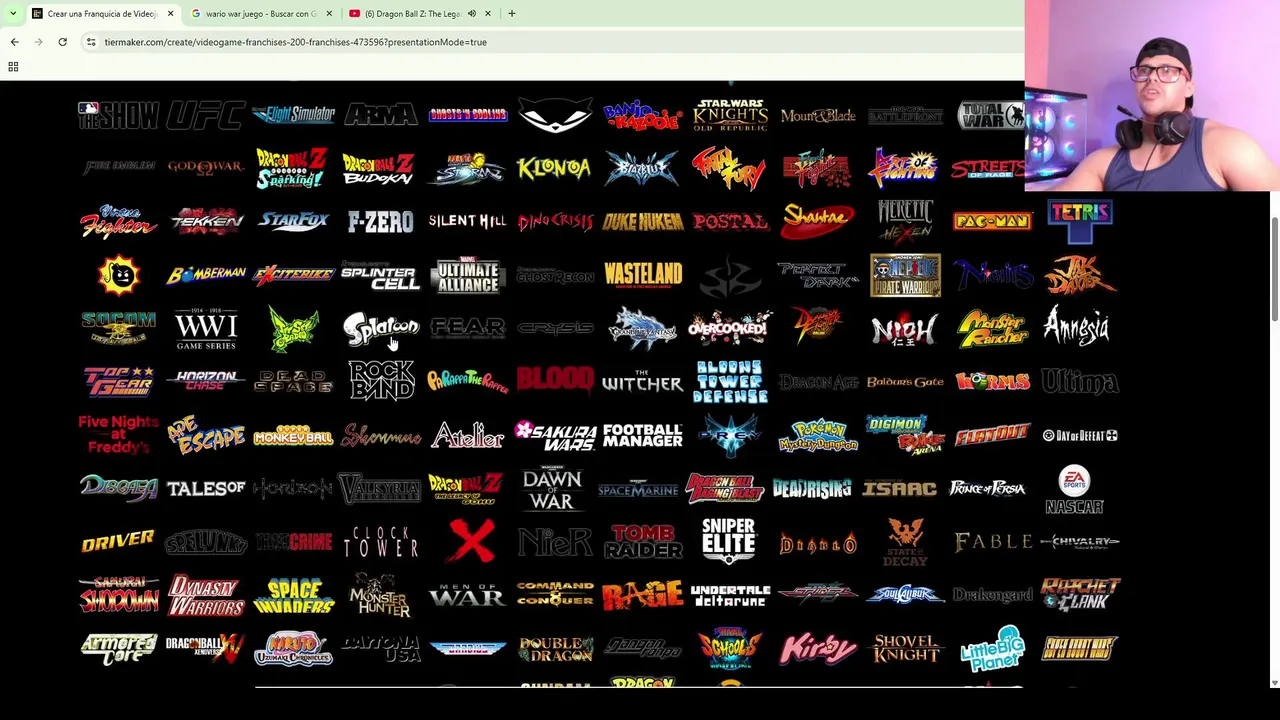Click the Fable logo
This screenshot has height=720, width=1280.
tap(992, 542)
